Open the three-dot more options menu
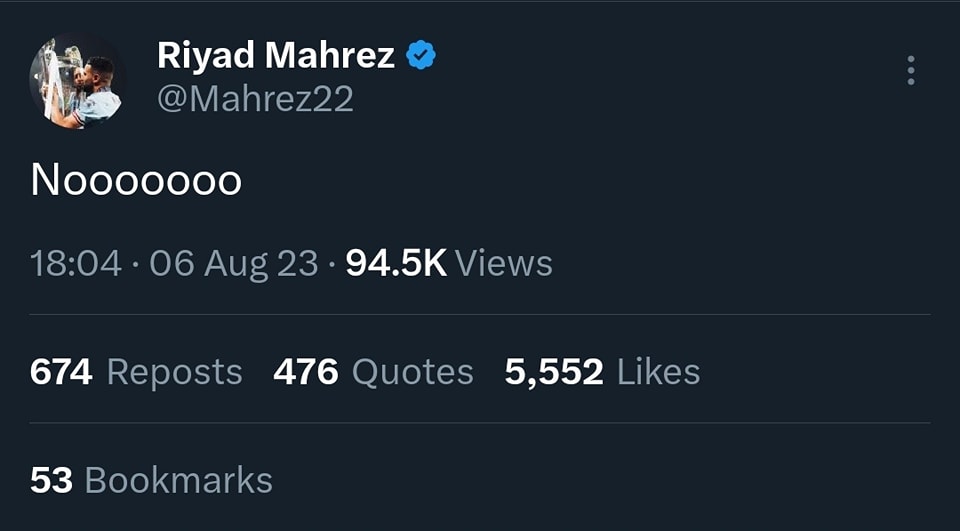 (910, 70)
